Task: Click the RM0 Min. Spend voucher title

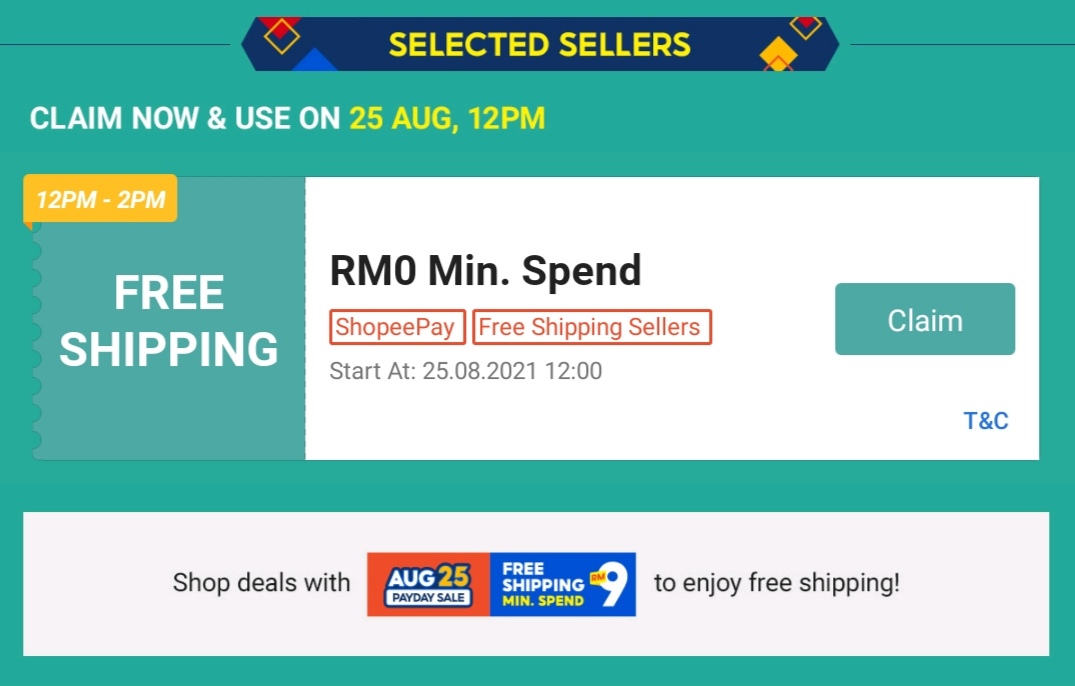Action: 485,270
